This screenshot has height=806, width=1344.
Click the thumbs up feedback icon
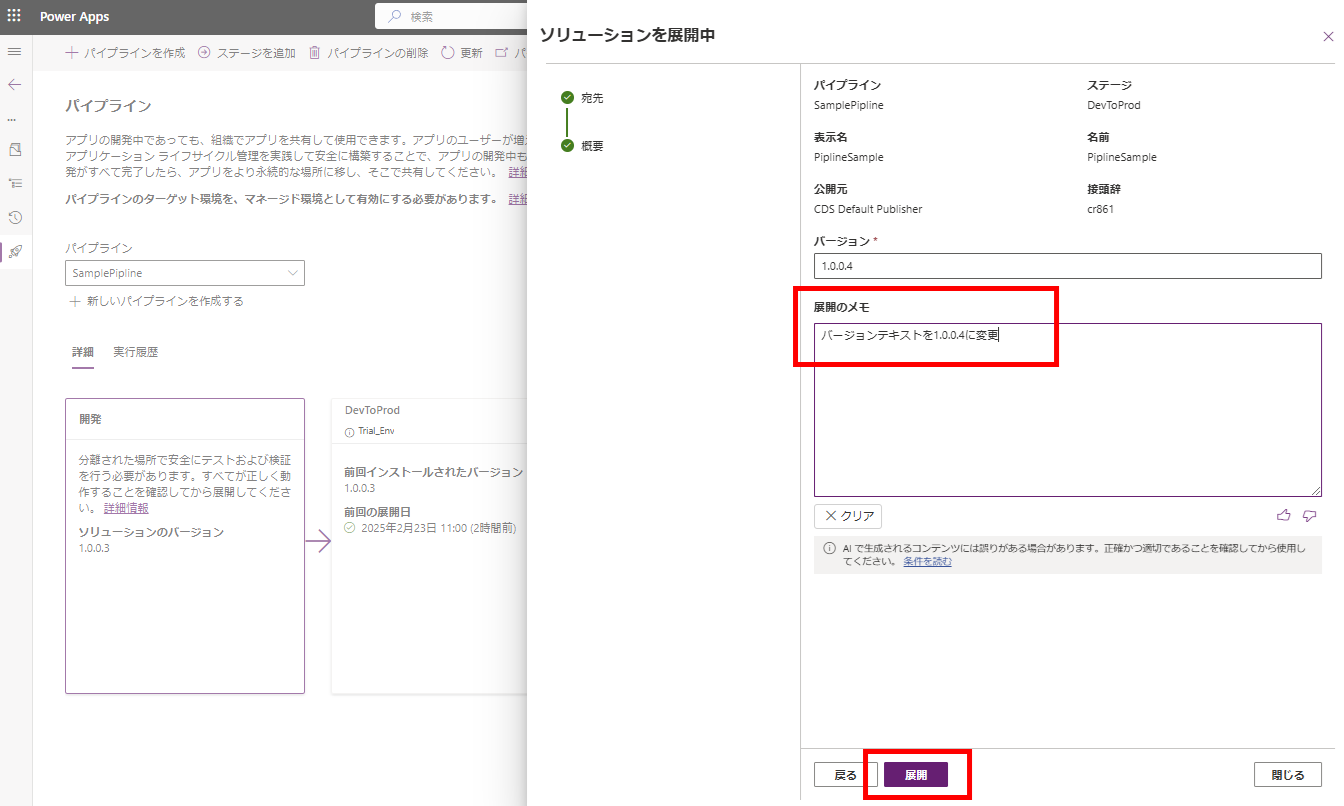point(1284,516)
